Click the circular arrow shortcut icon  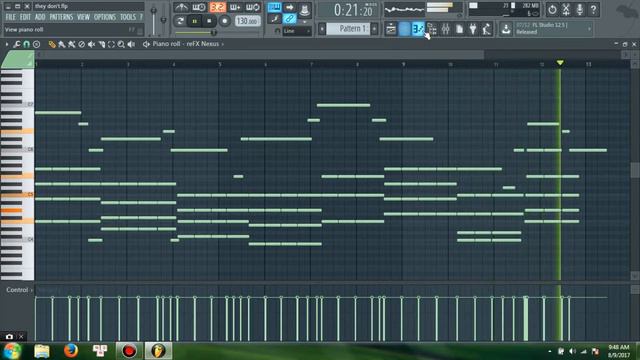(x=552, y=9)
